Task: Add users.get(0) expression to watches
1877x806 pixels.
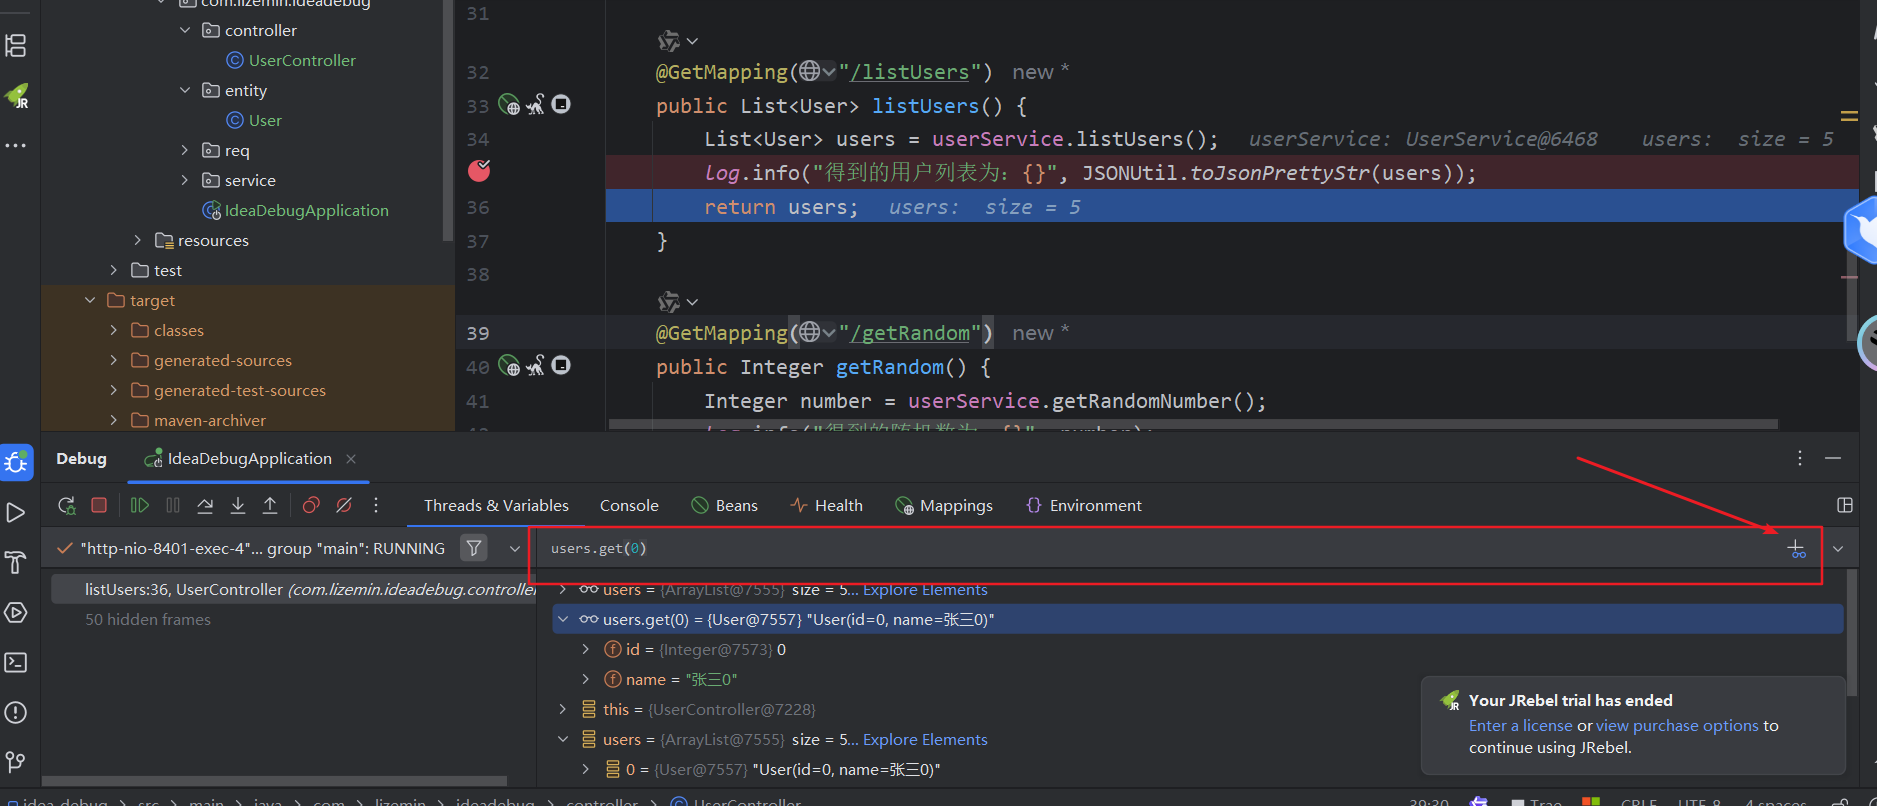Action: [x=1796, y=549]
